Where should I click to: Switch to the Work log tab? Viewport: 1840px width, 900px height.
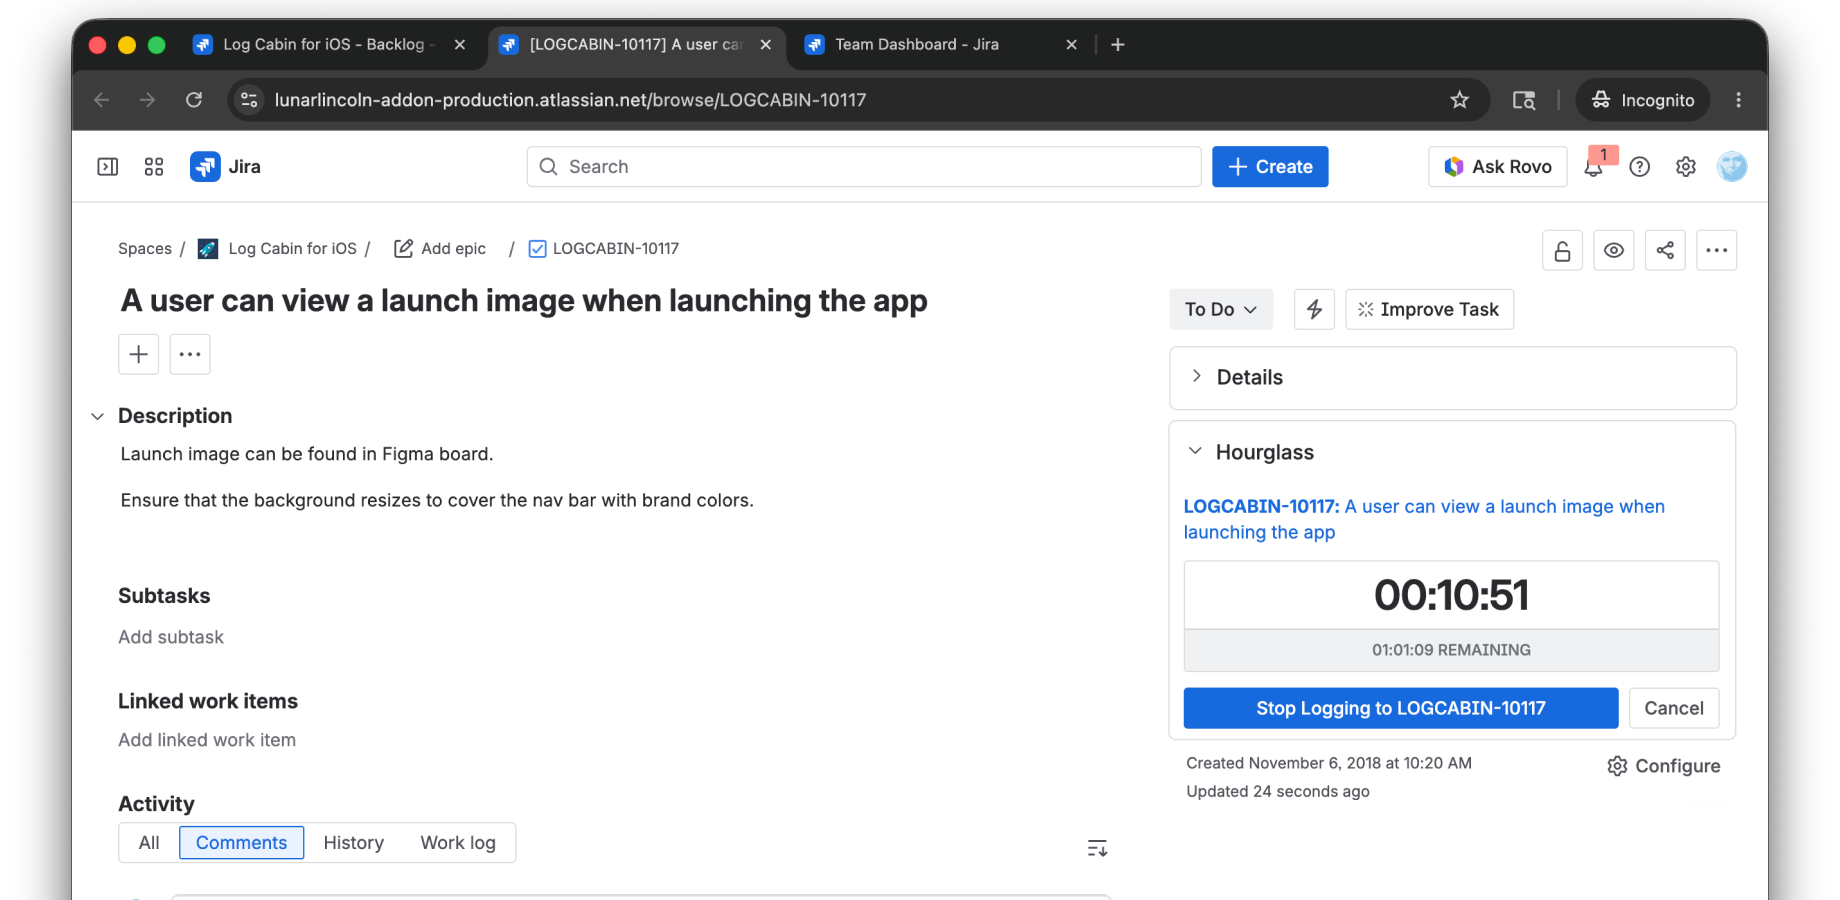(x=458, y=843)
